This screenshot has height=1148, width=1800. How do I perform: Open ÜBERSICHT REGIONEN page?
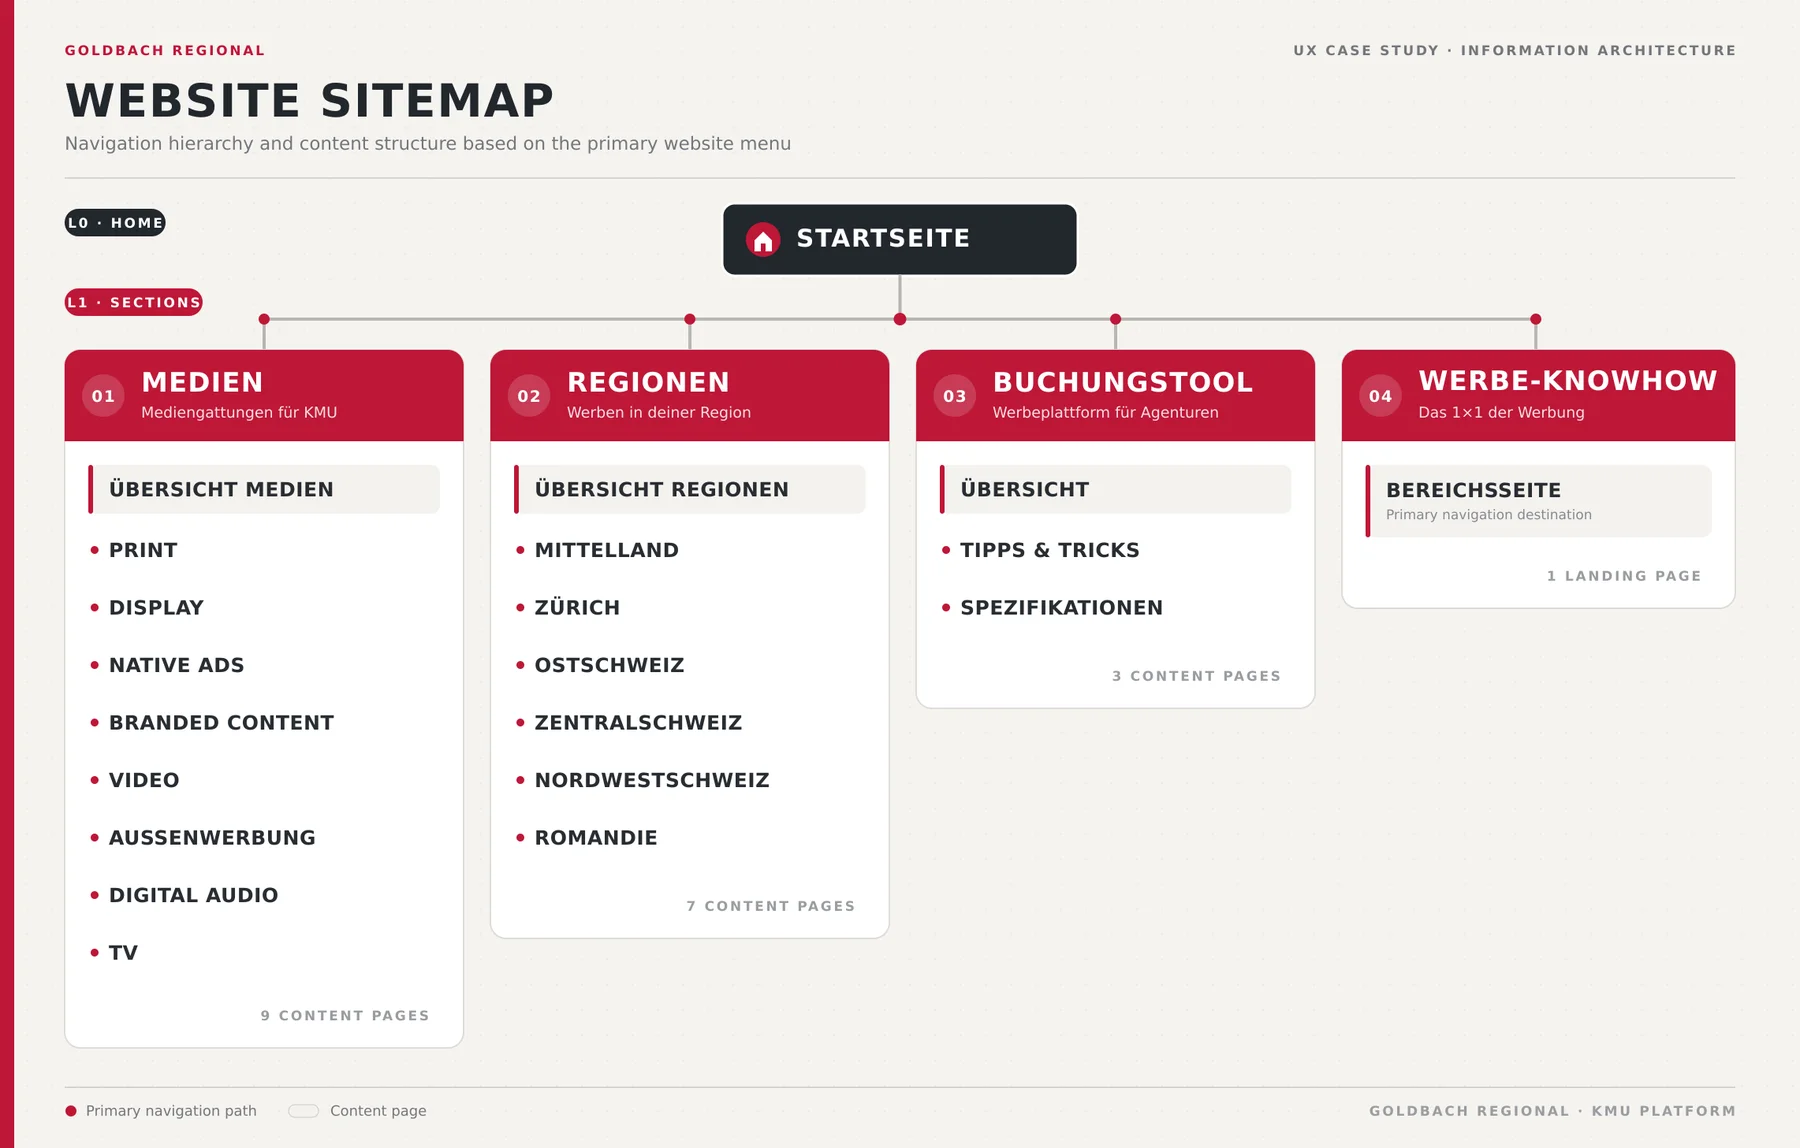click(x=690, y=489)
